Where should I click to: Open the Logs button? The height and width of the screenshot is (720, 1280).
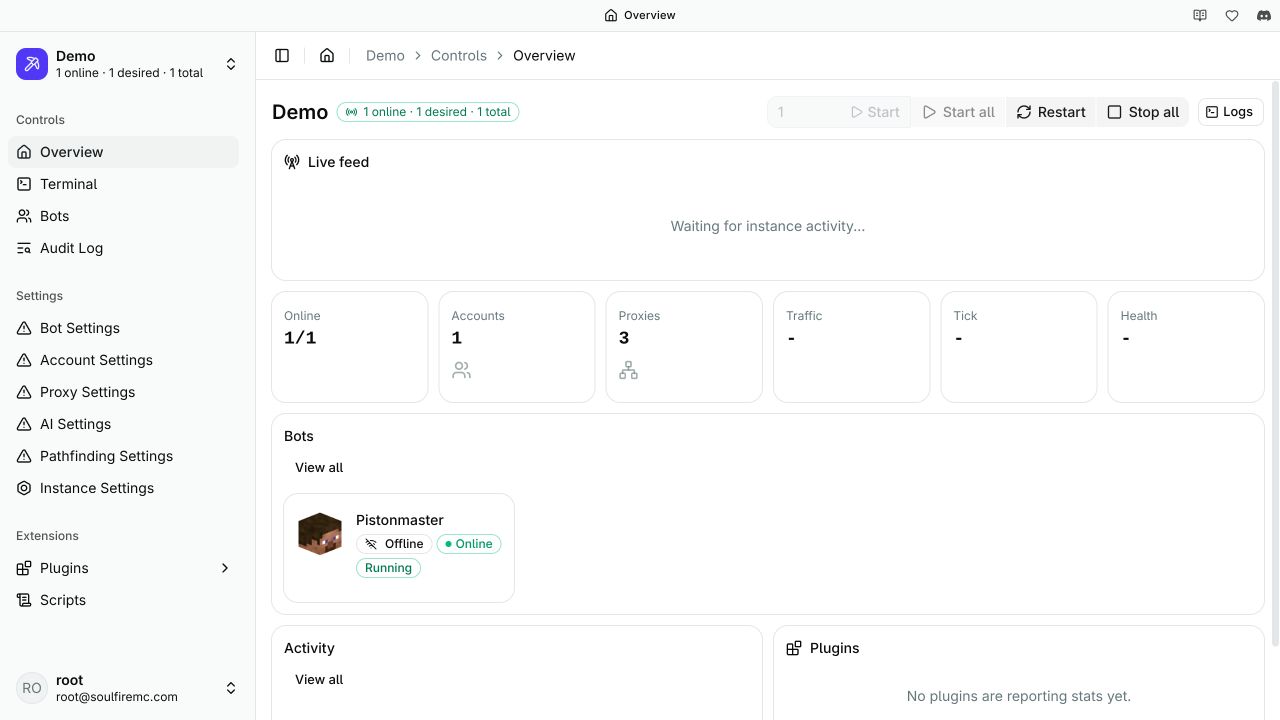[x=1230, y=112]
